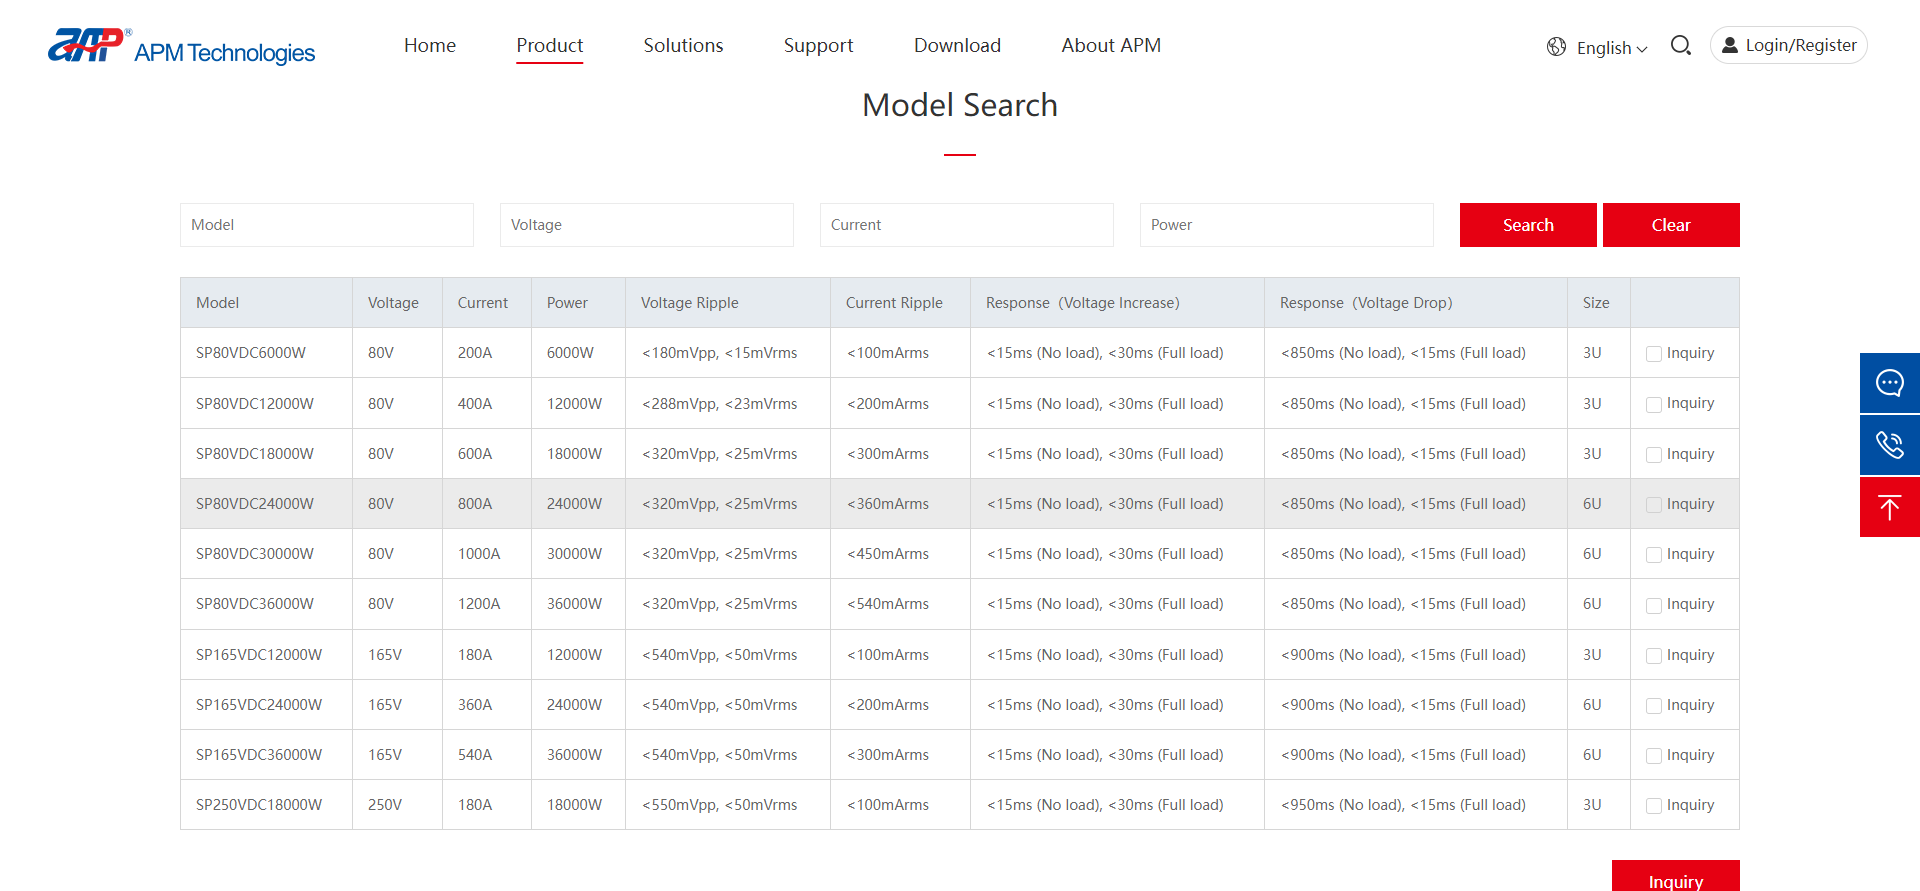The image size is (1920, 891).
Task: Check Inquiry box for SP250VDC18000W
Action: [x=1654, y=806]
